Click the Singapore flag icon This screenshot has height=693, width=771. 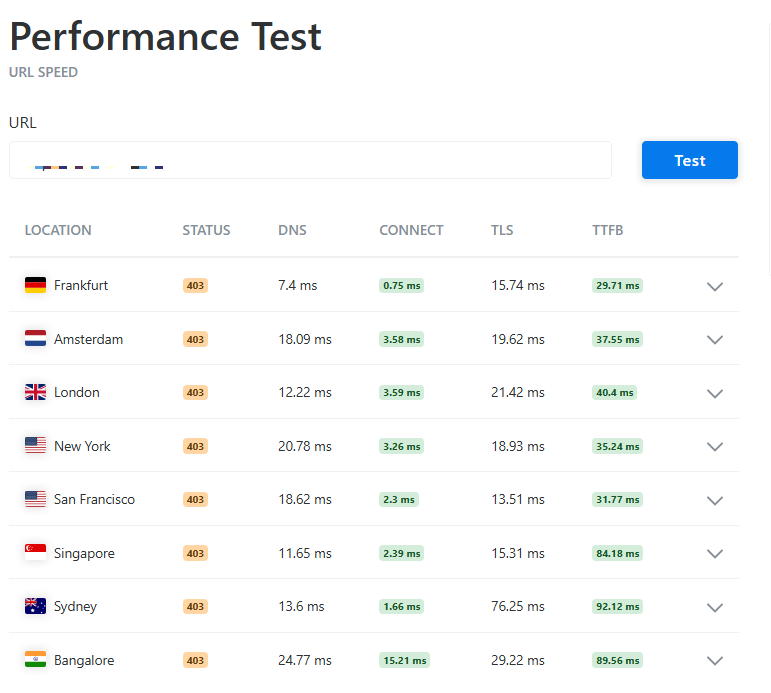click(35, 552)
